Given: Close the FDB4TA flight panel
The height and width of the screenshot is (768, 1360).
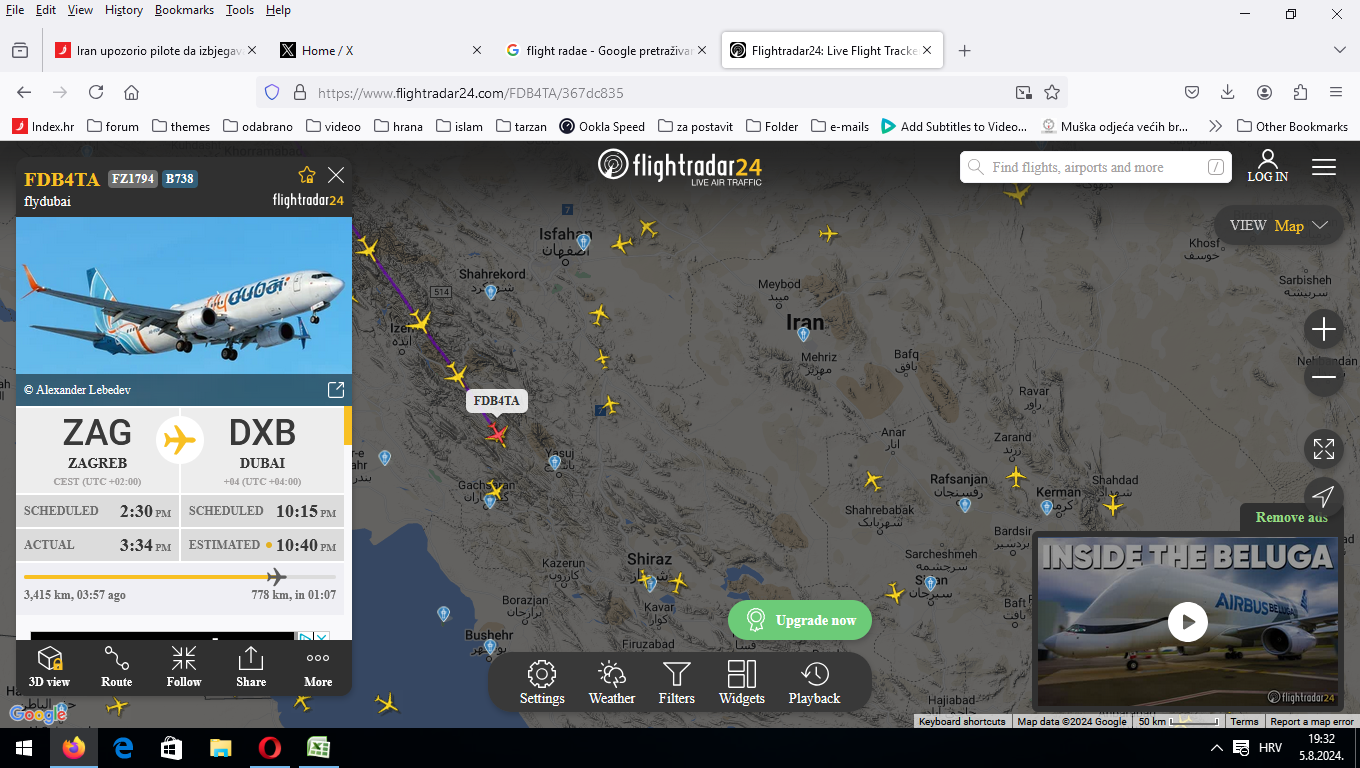Looking at the screenshot, I should (336, 175).
